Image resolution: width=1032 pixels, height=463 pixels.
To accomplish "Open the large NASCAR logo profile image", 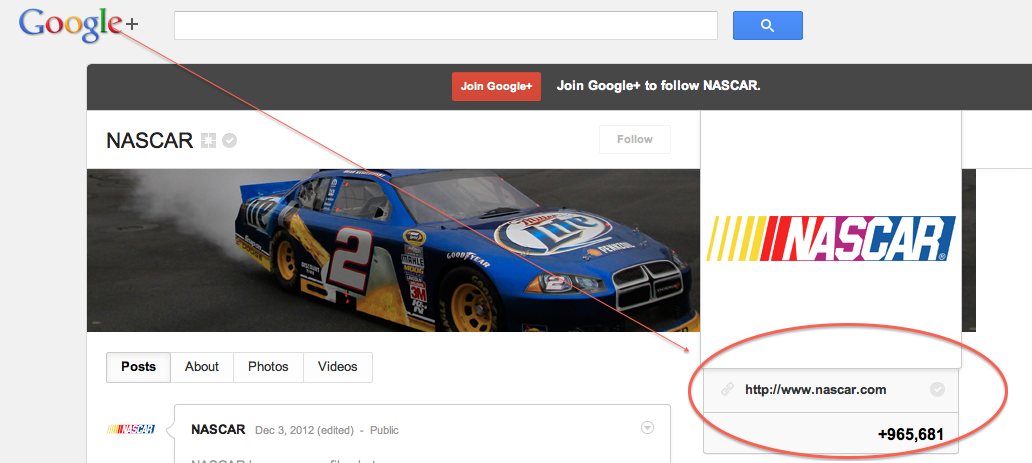I will [831, 238].
